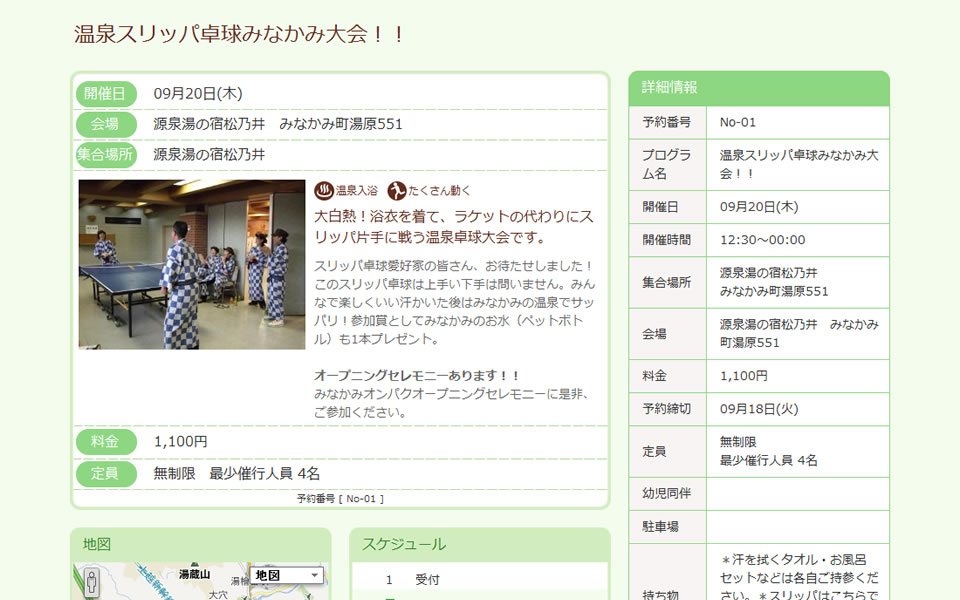Select date text 09月20日(木) in main card

tap(198, 94)
